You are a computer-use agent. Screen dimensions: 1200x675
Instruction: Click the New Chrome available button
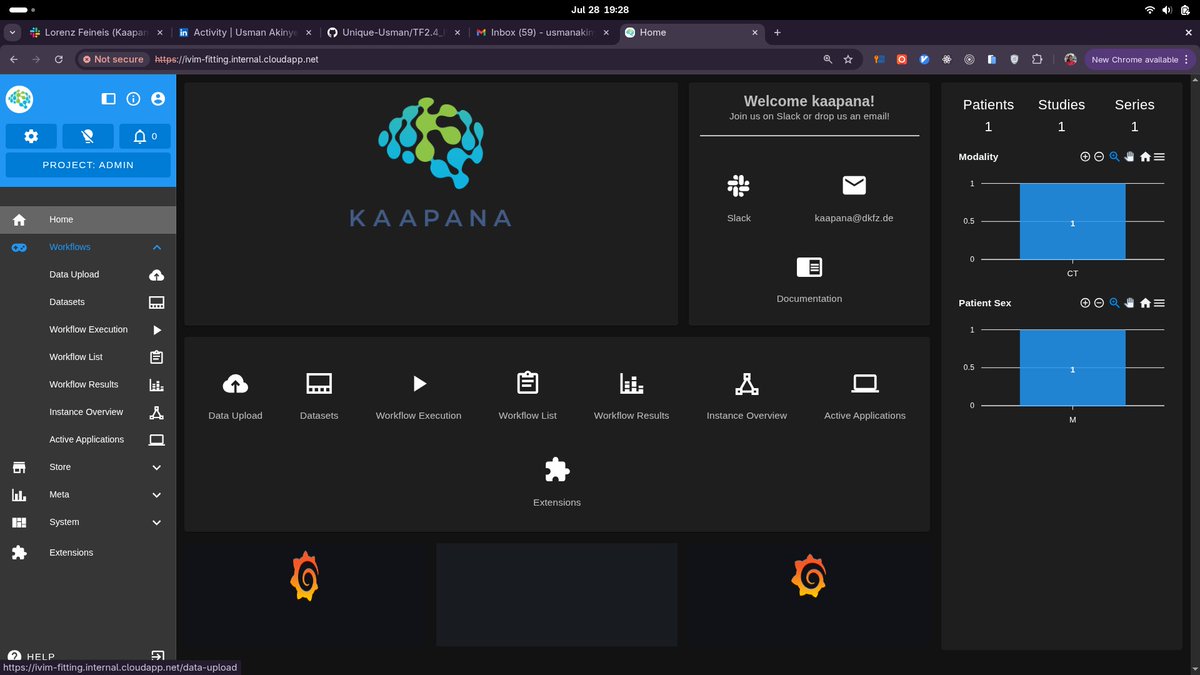tap(1139, 59)
